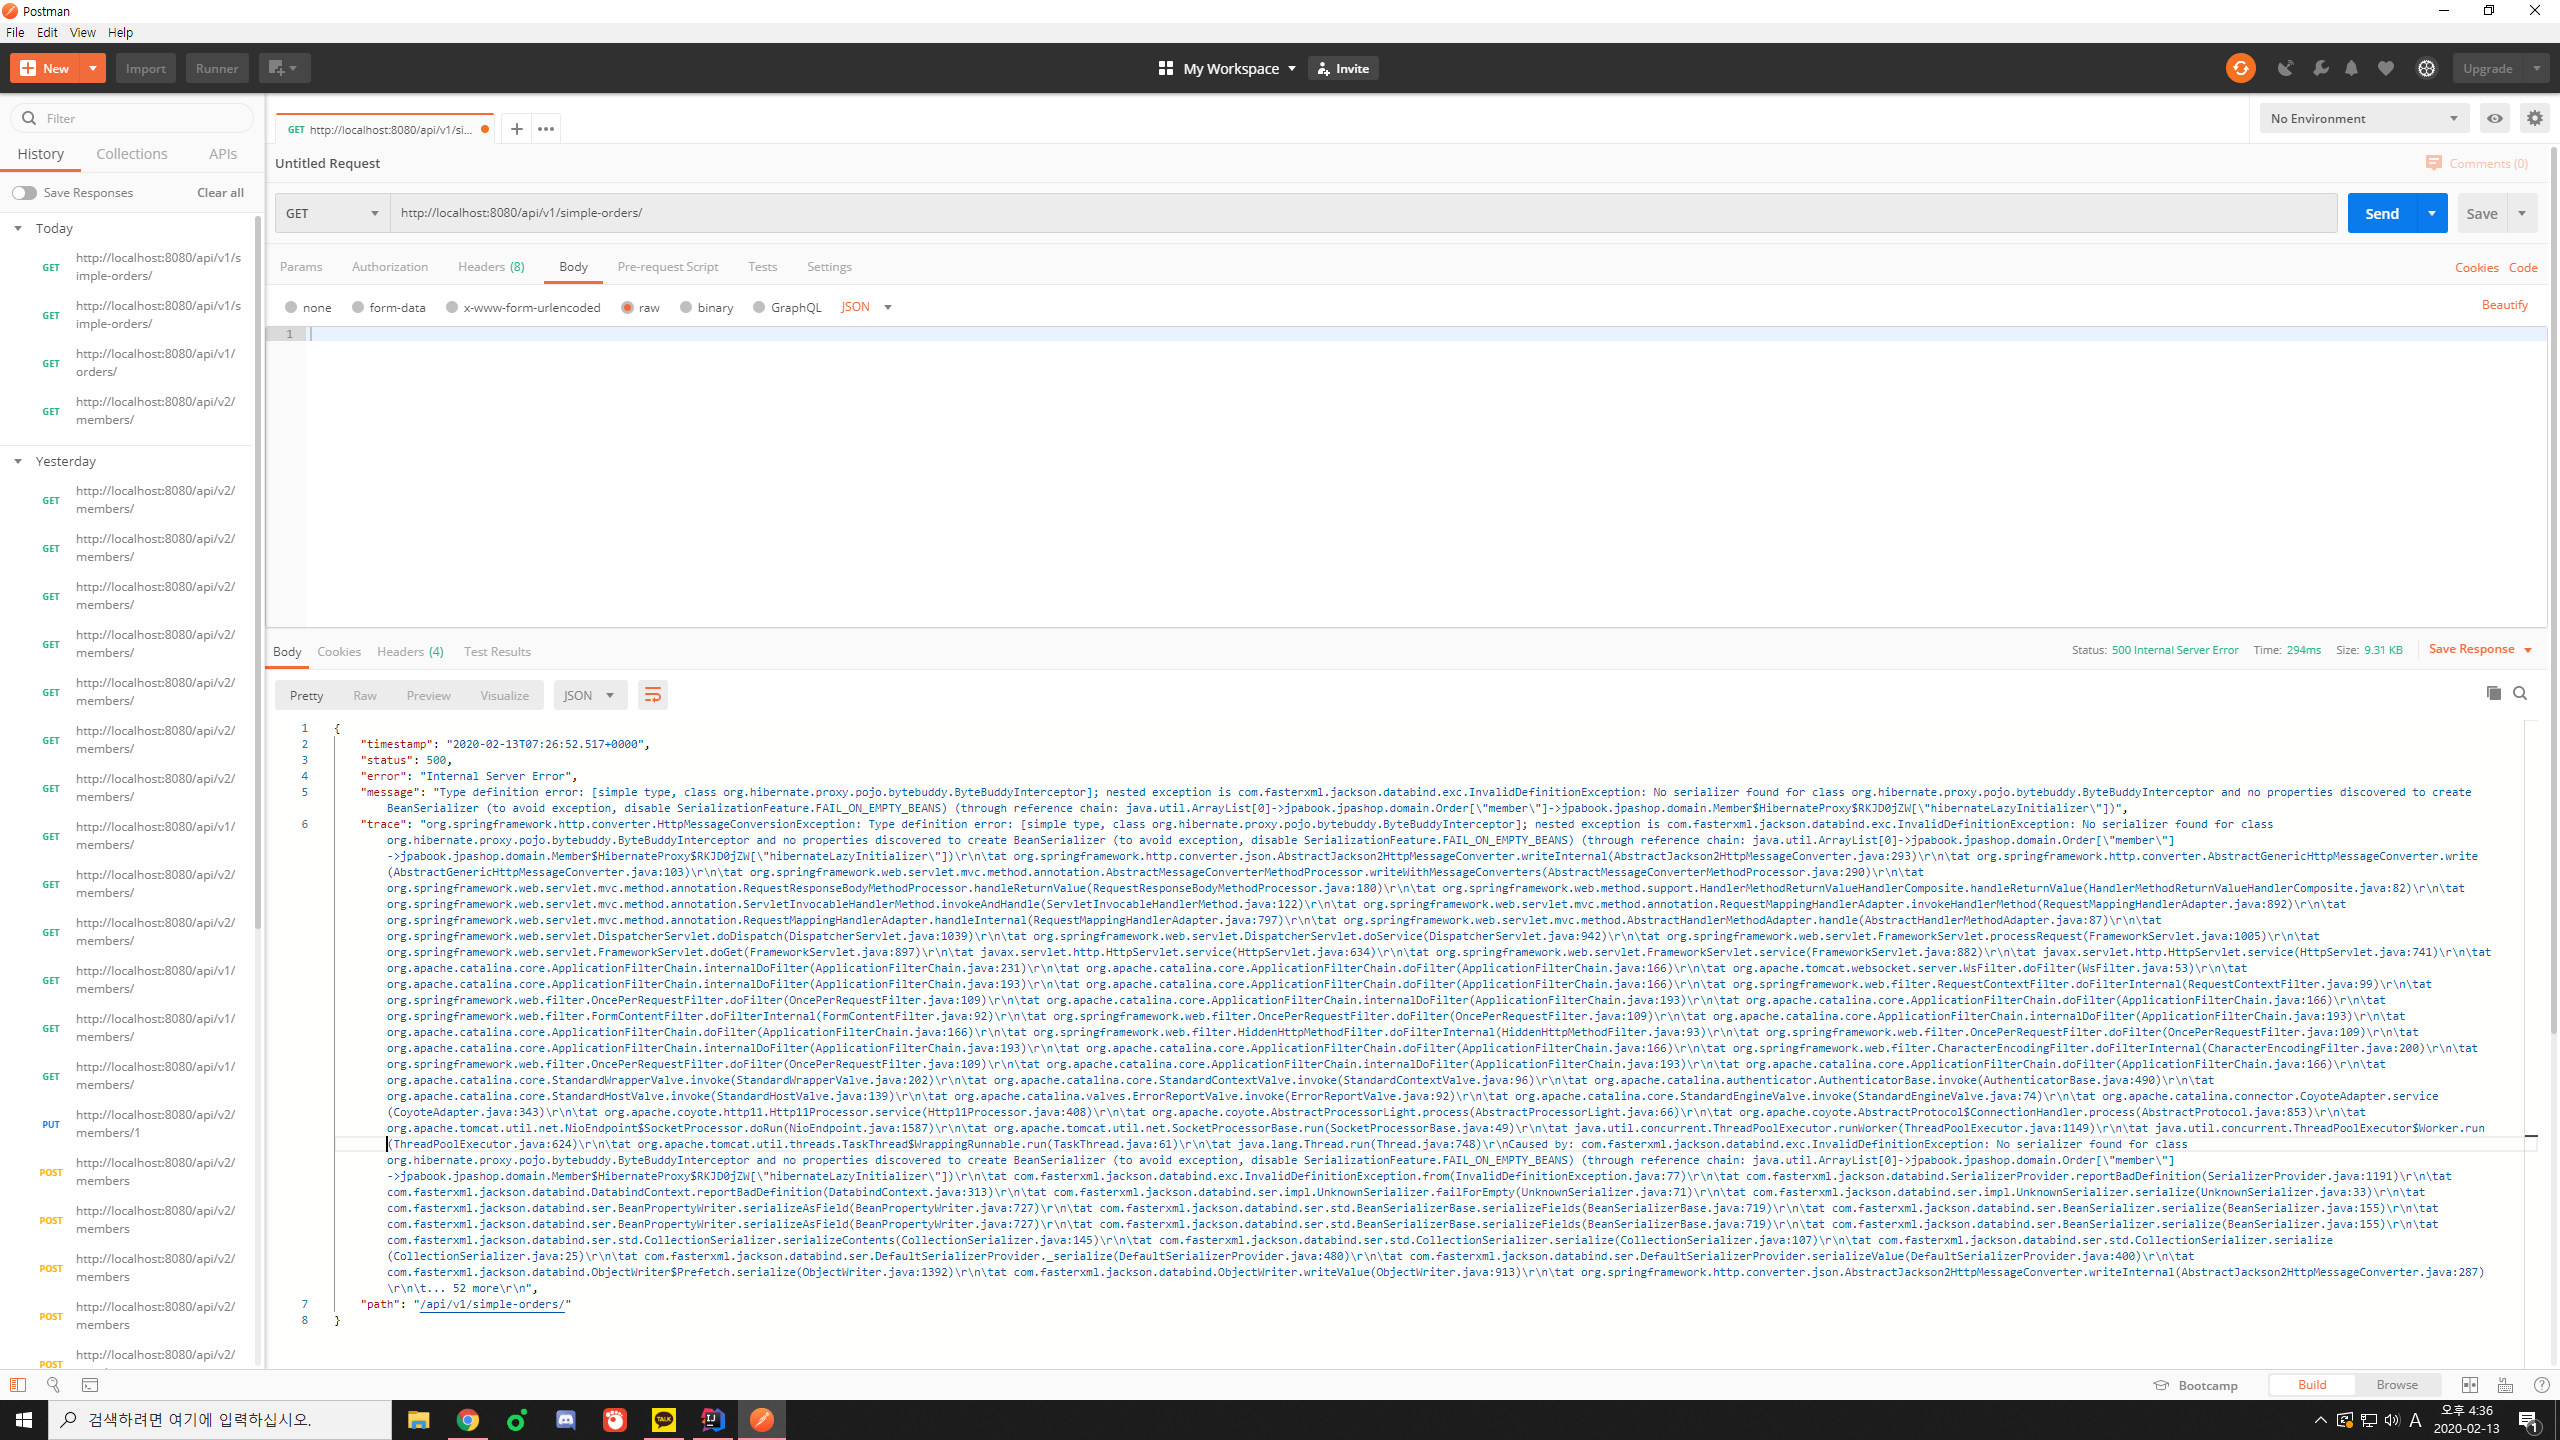Open the Pre-request Script tab
Image resolution: width=2560 pixels, height=1440 pixels.
point(667,266)
